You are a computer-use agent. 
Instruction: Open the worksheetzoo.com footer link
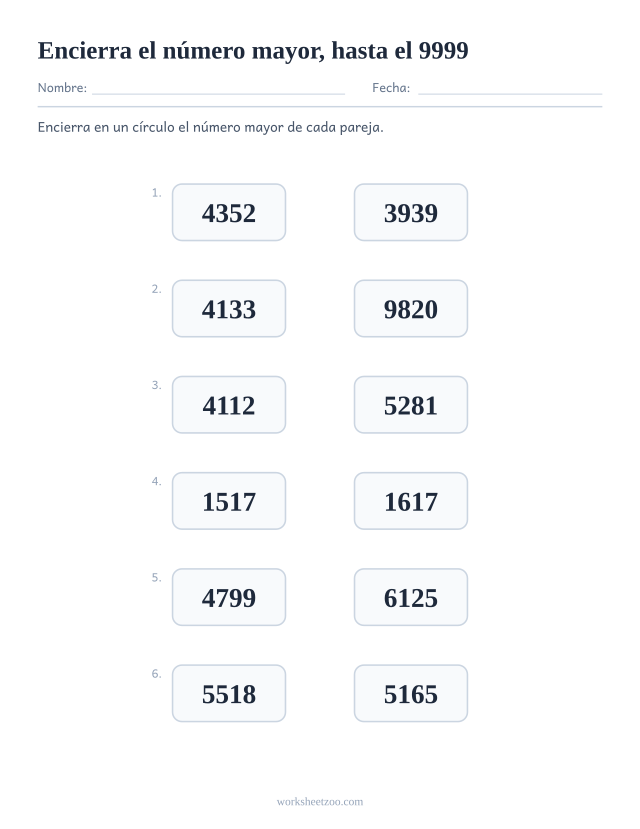320,802
